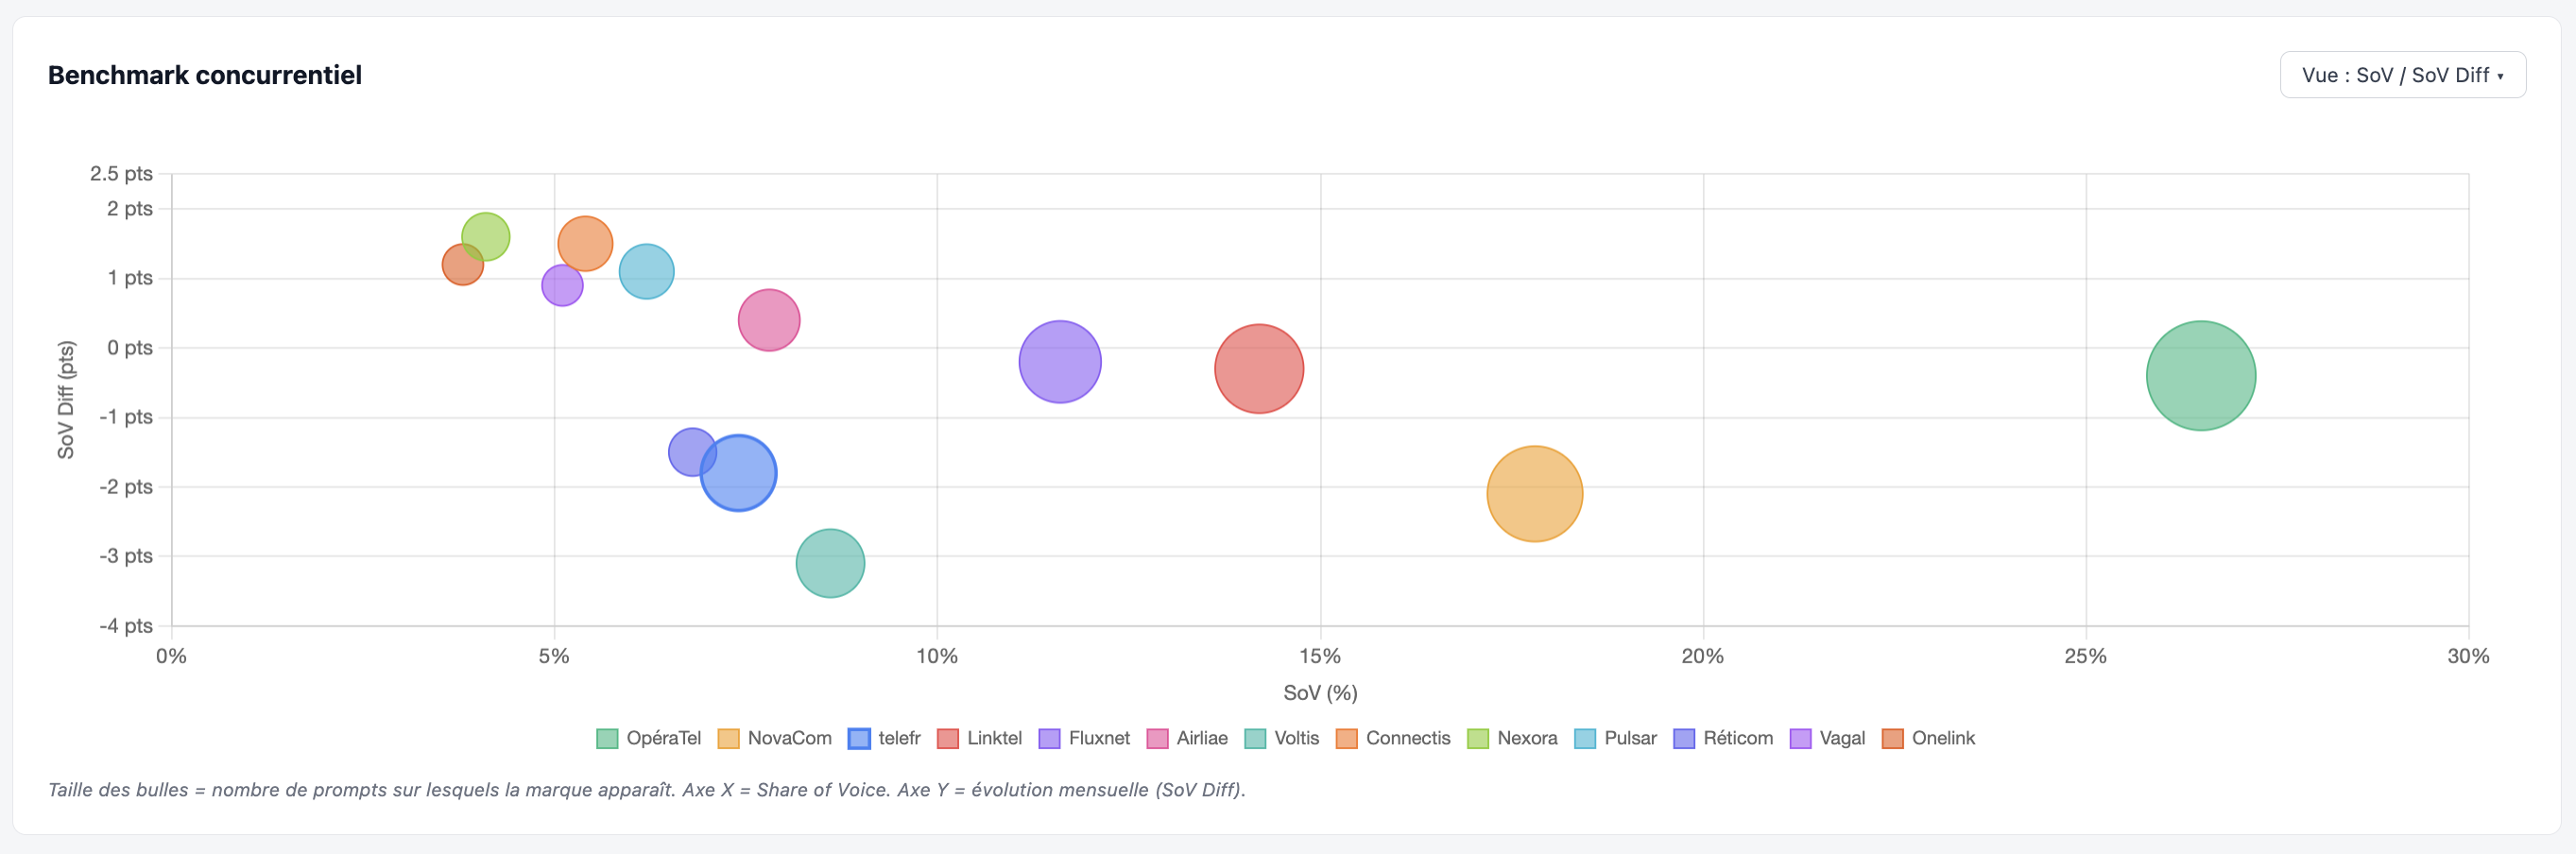Select the Onelink legend label
This screenshot has width=2576, height=854.
[1944, 738]
